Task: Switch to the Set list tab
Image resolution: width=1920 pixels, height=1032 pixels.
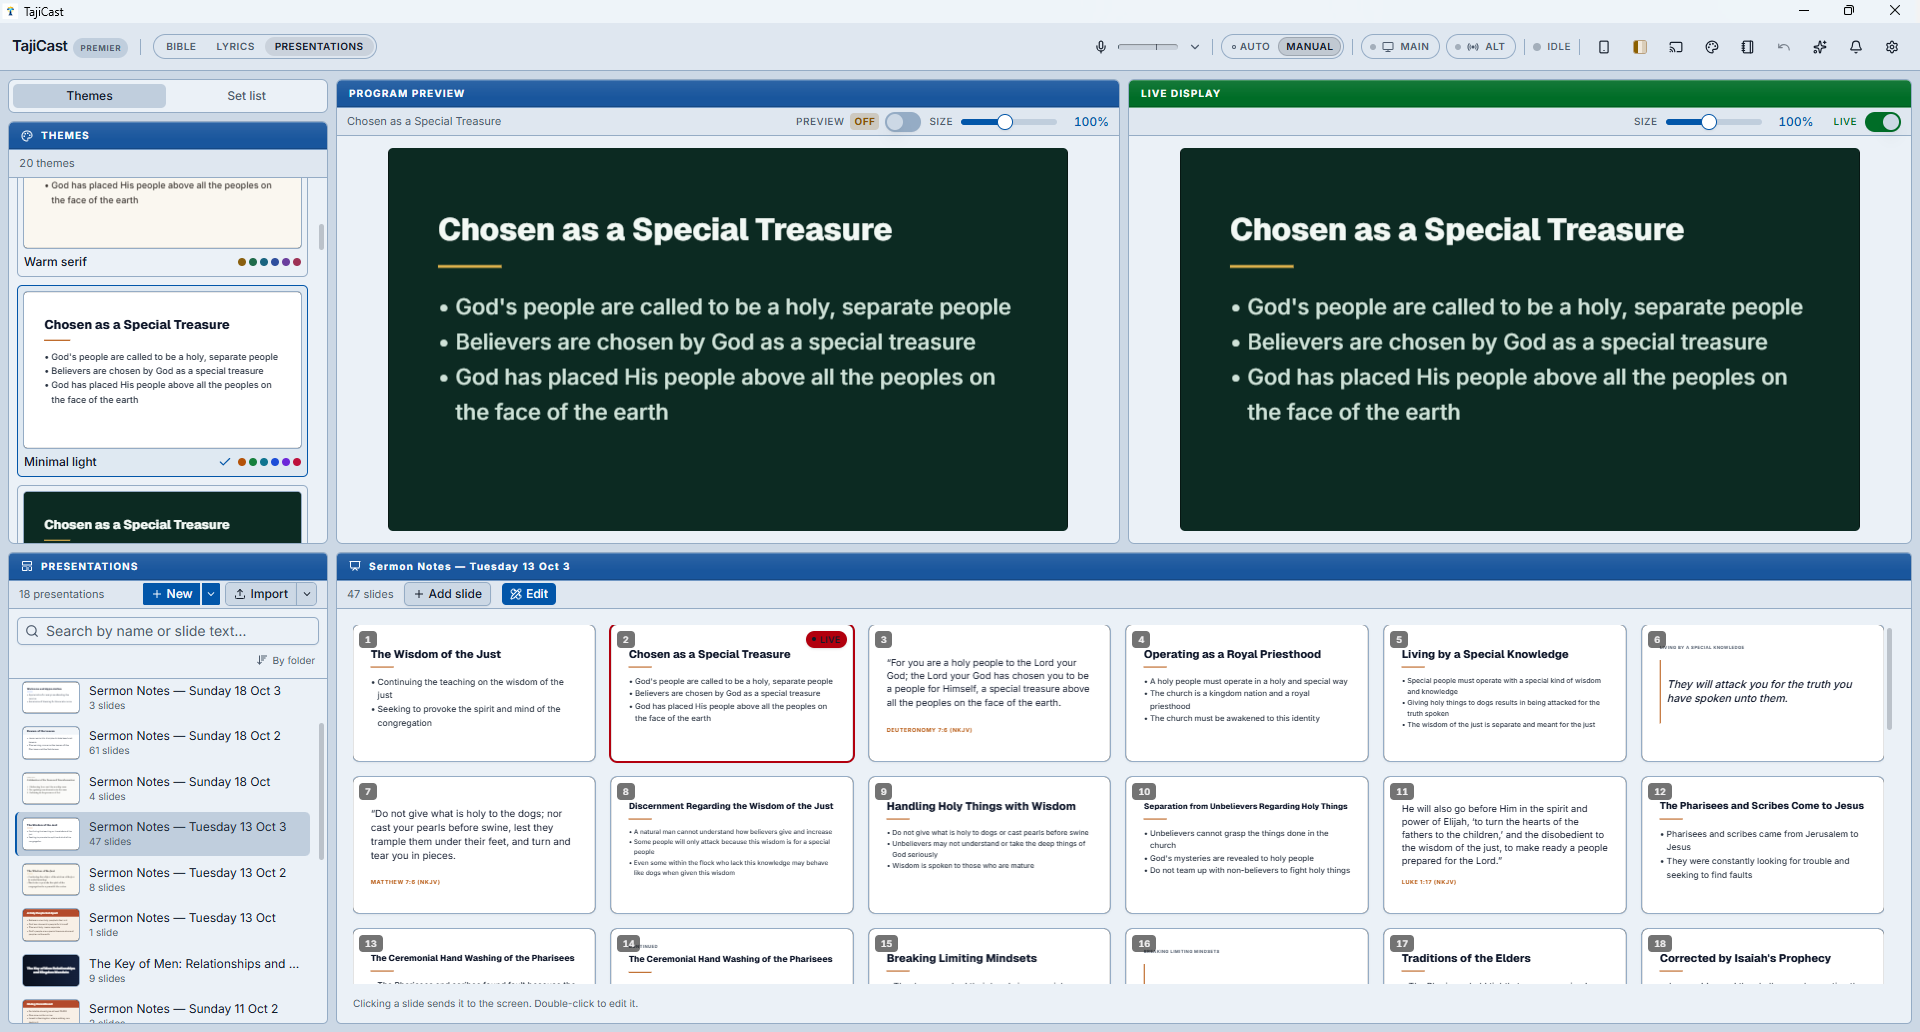Action: [246, 96]
